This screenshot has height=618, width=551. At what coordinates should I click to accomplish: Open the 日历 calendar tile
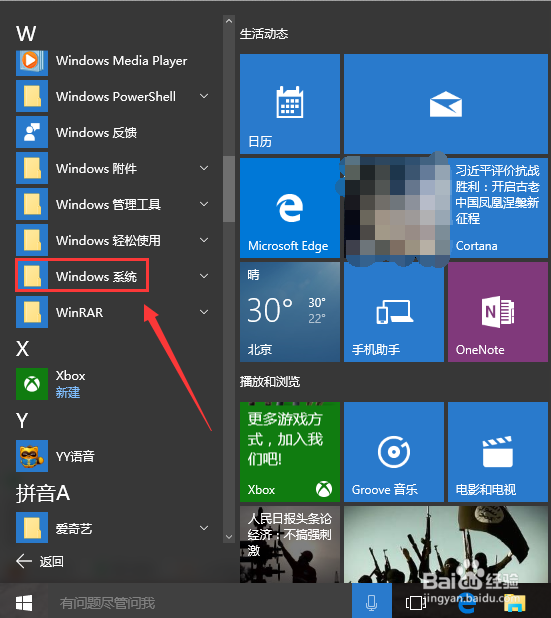[x=290, y=104]
